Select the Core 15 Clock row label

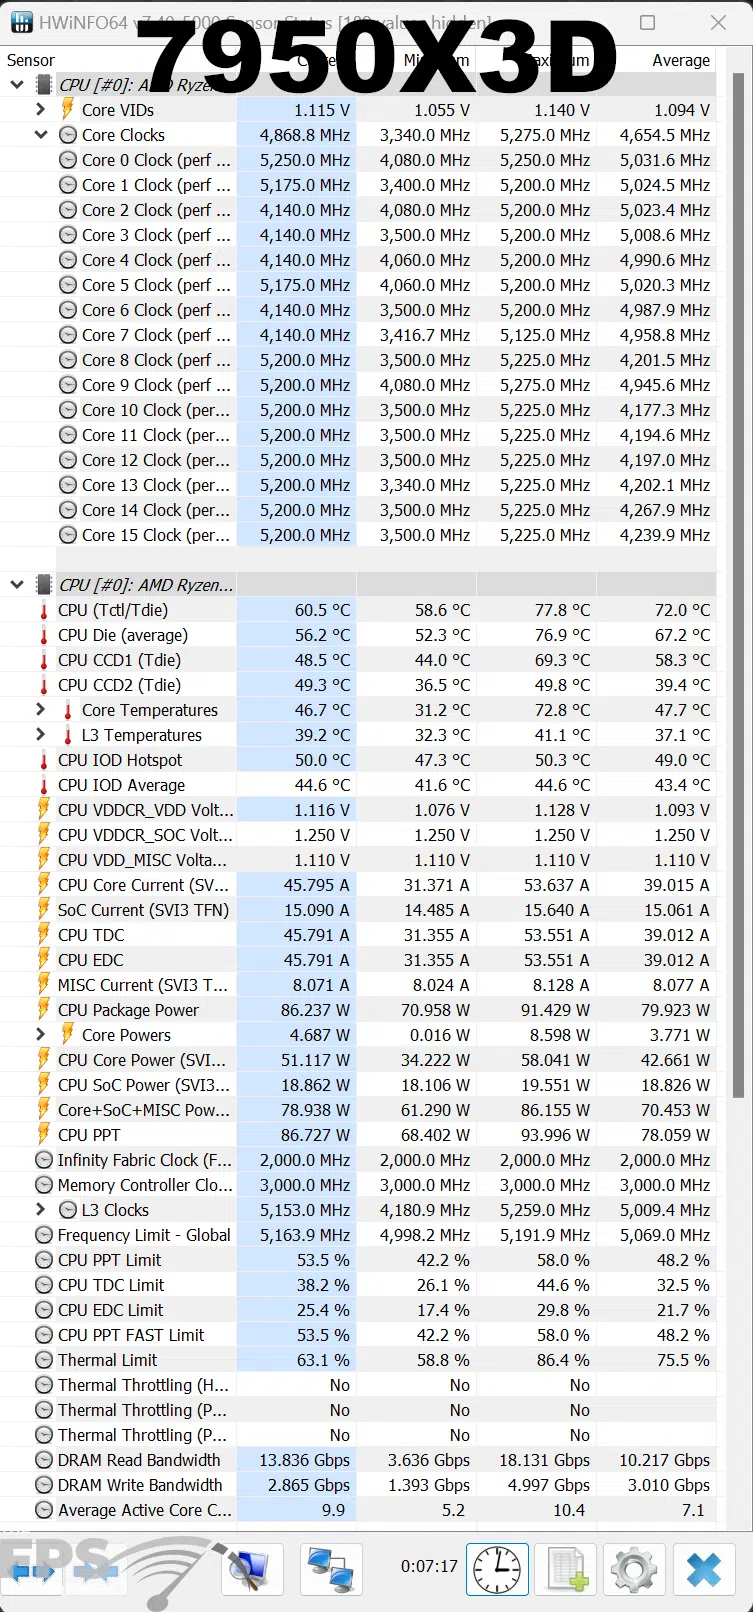(156, 535)
